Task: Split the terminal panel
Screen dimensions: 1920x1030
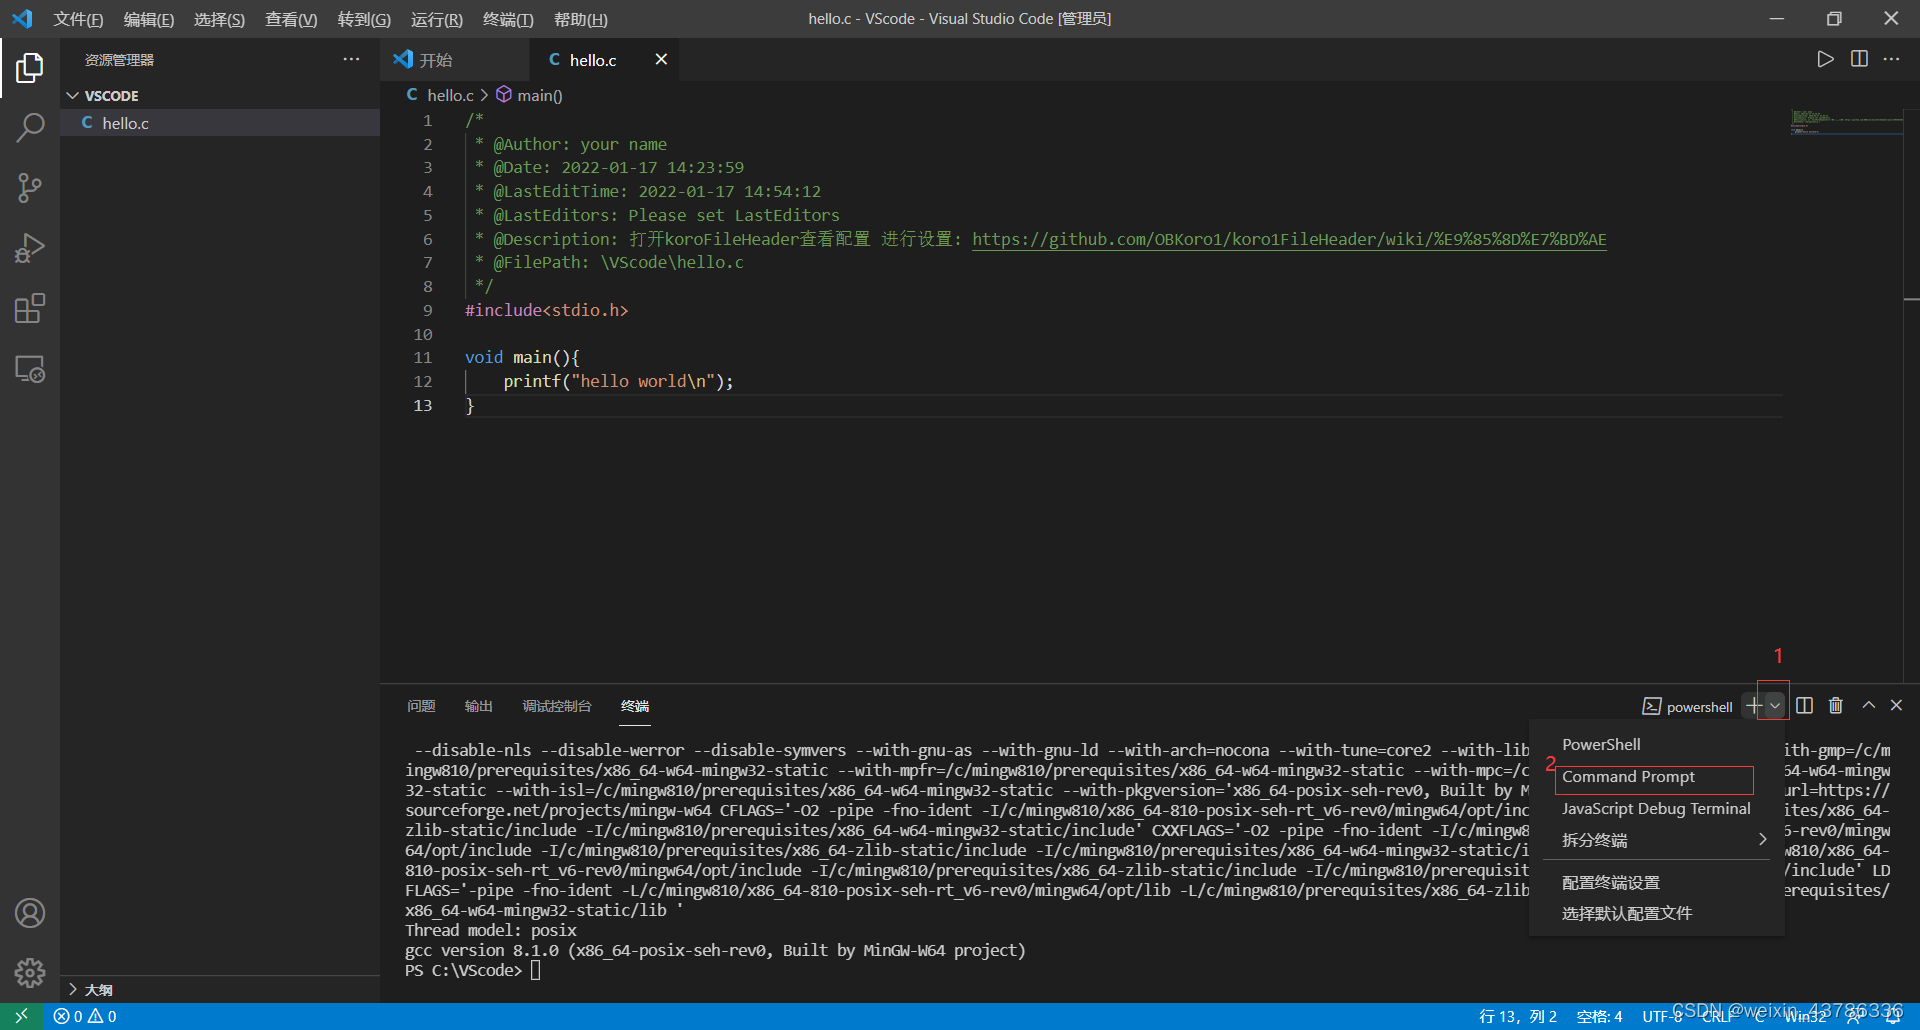Action: [x=1804, y=706]
